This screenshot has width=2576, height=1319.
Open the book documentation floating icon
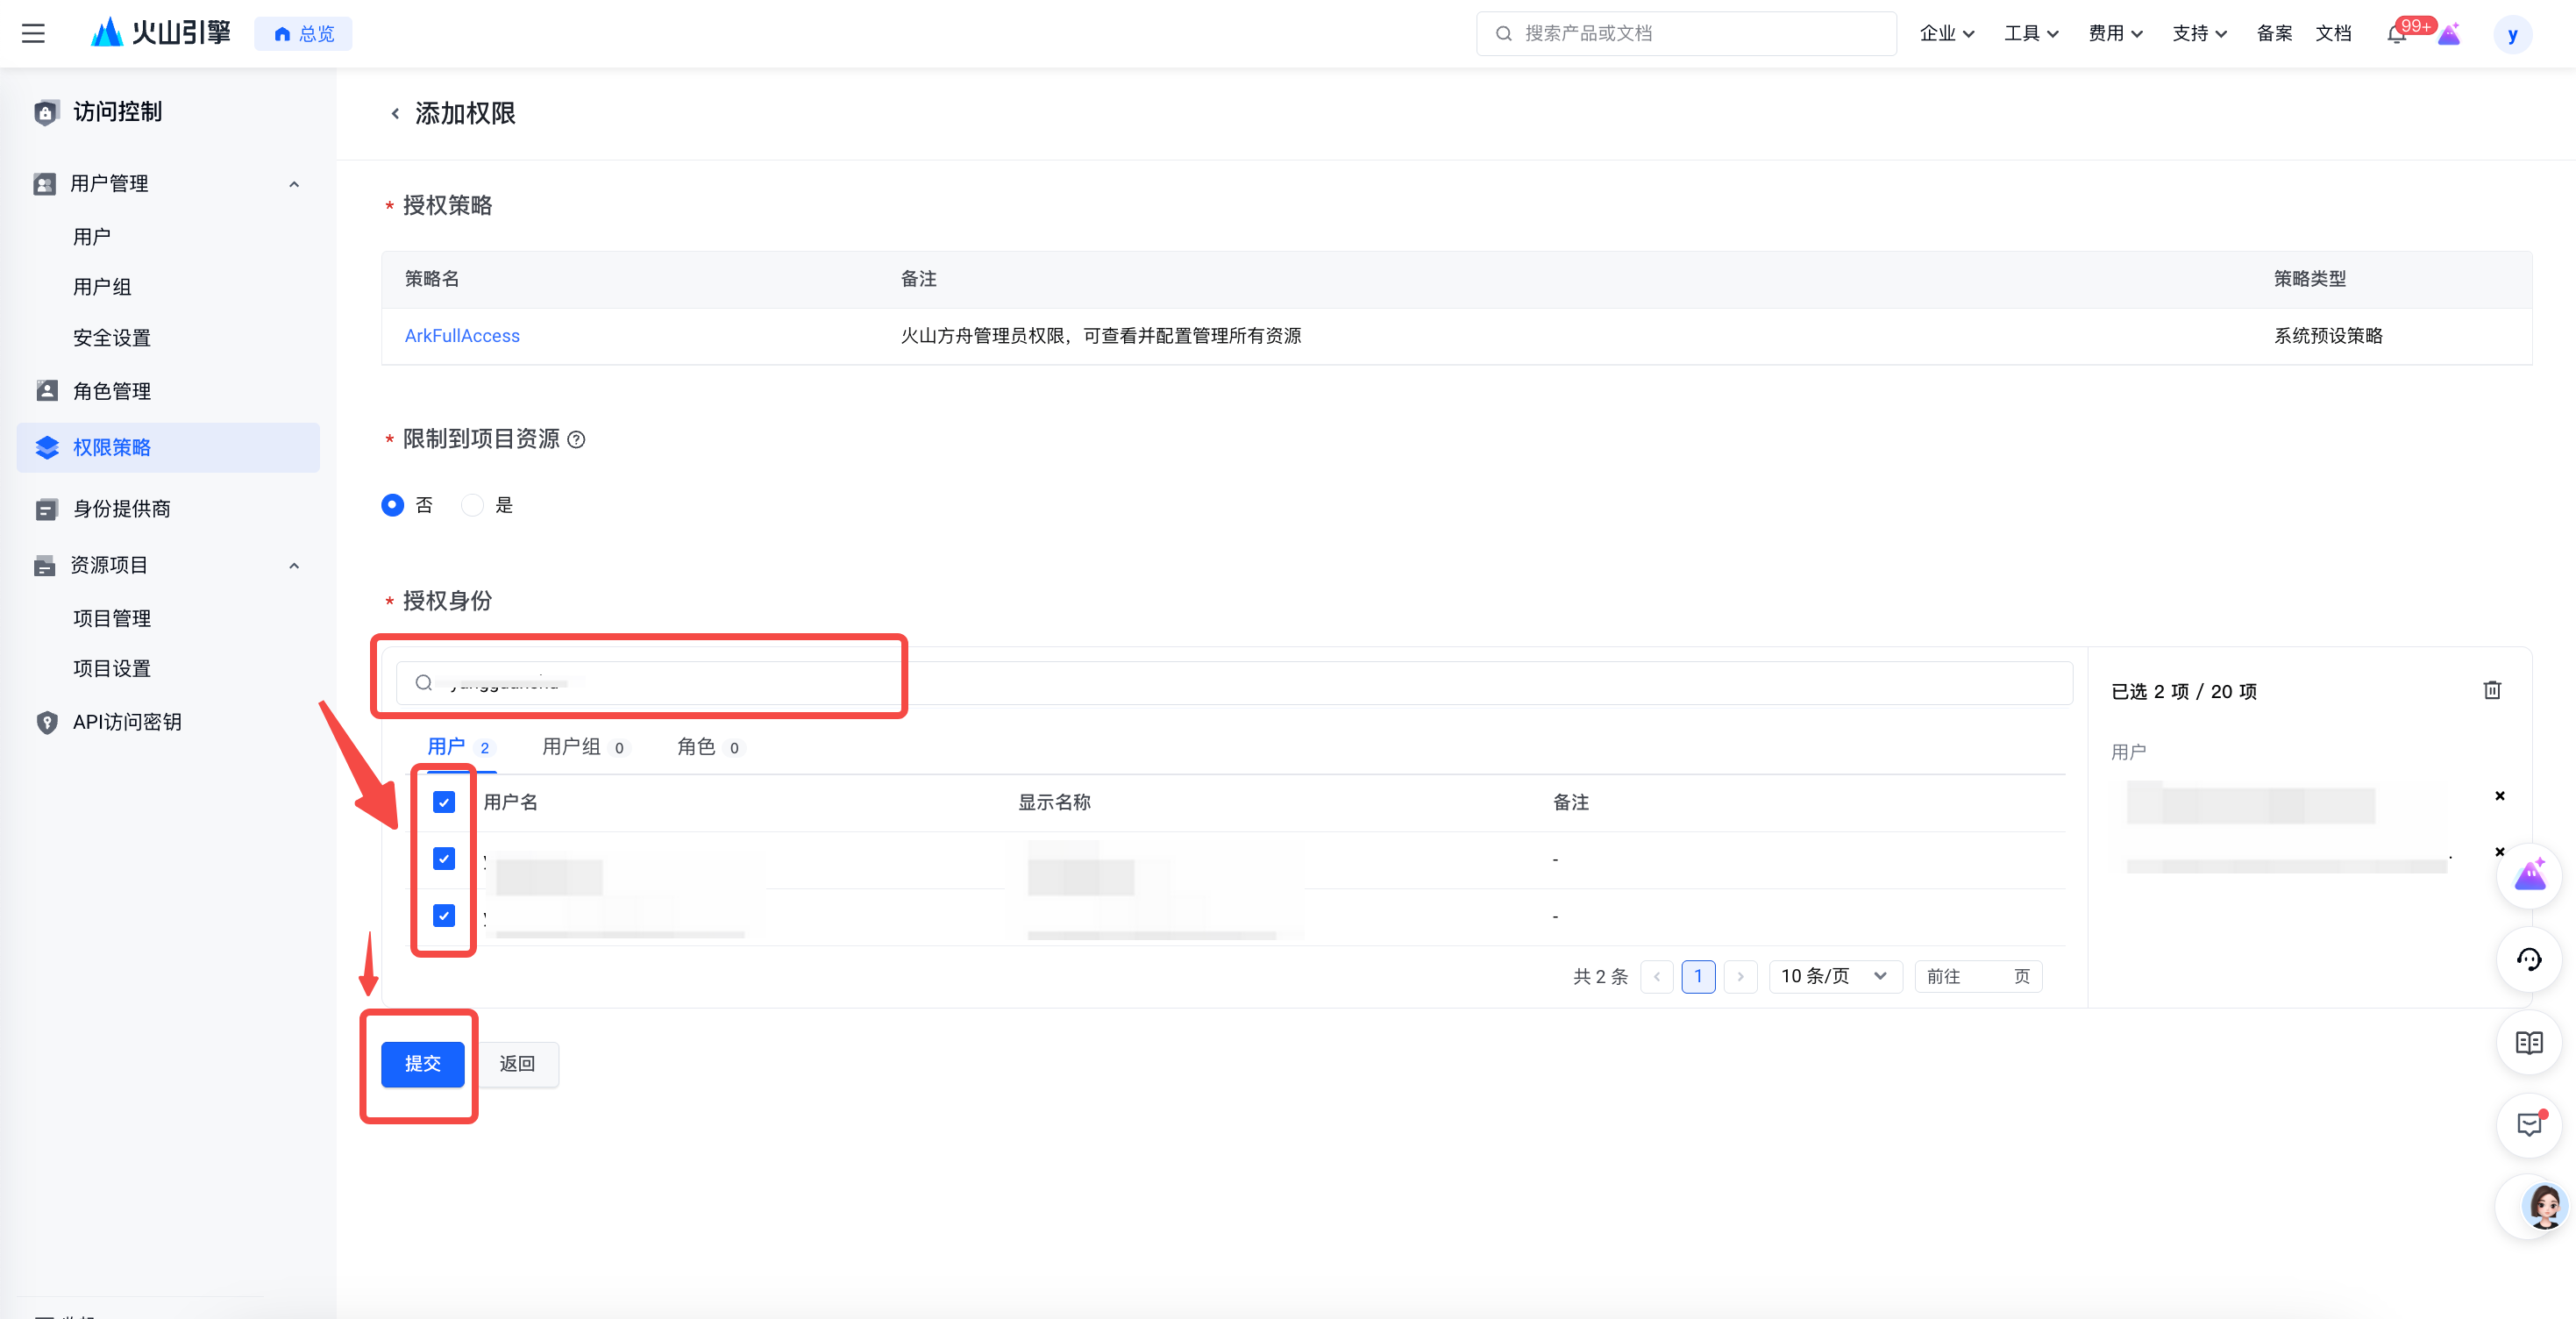[2529, 1043]
